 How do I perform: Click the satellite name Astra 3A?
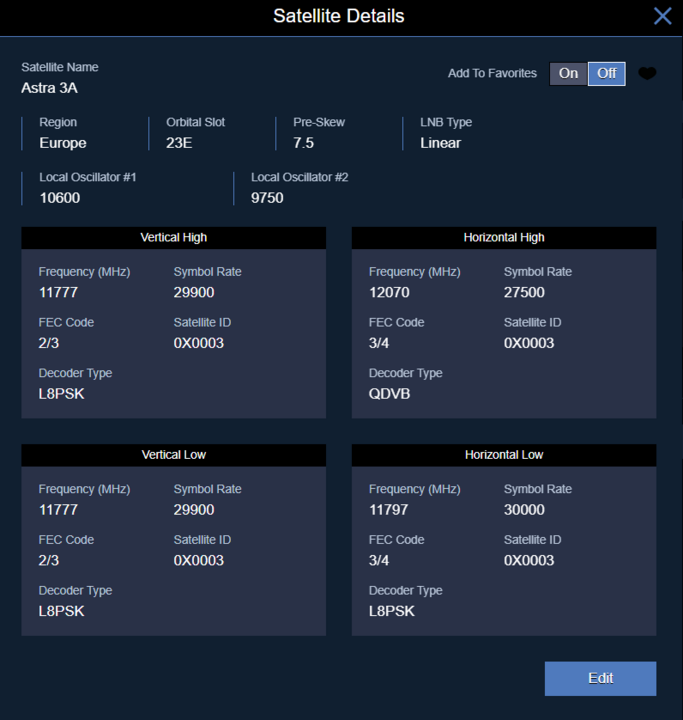[x=52, y=87]
